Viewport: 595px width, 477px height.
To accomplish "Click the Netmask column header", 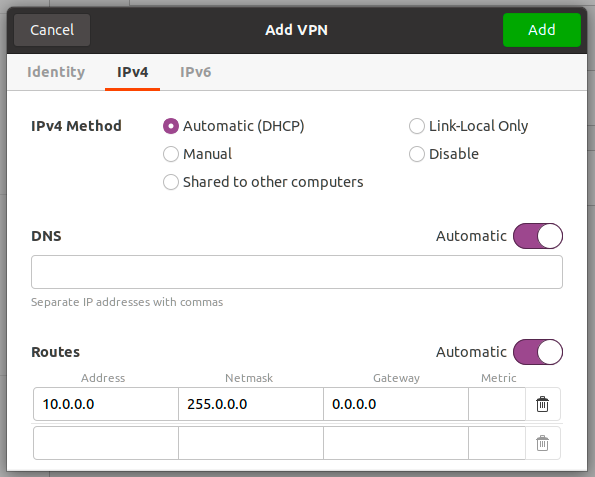I will coord(249,378).
